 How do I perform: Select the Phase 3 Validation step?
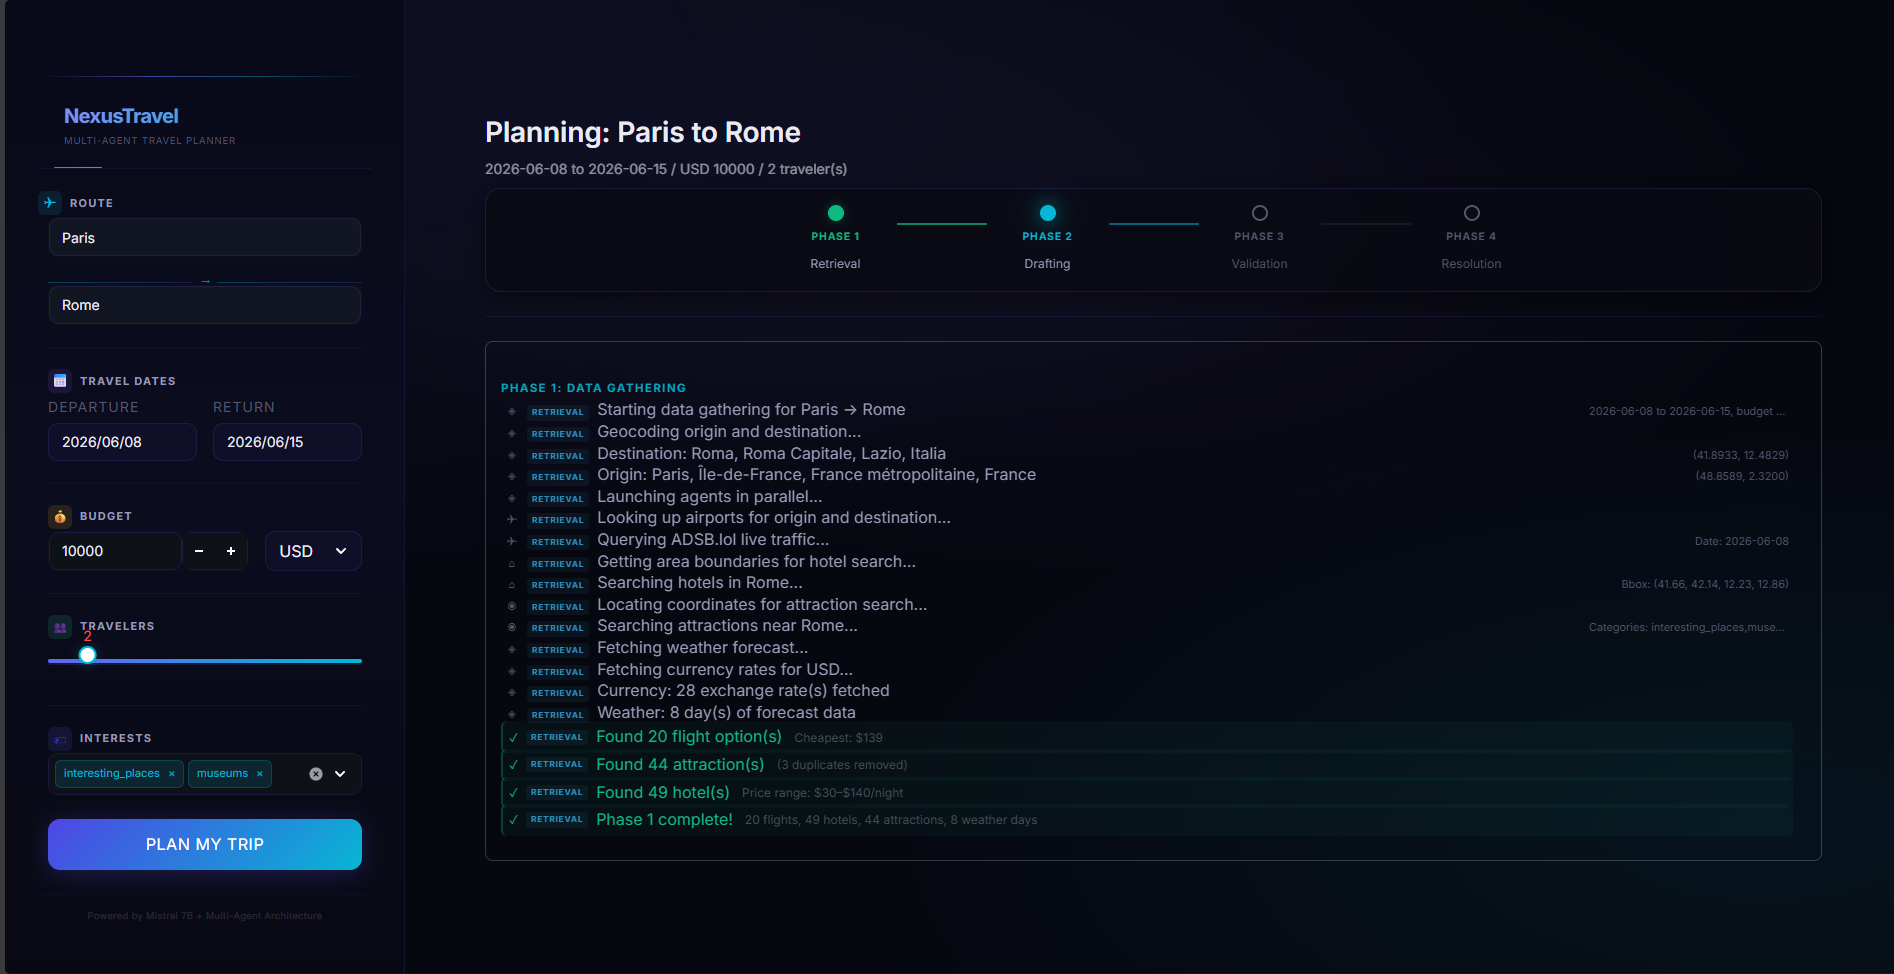click(x=1260, y=237)
